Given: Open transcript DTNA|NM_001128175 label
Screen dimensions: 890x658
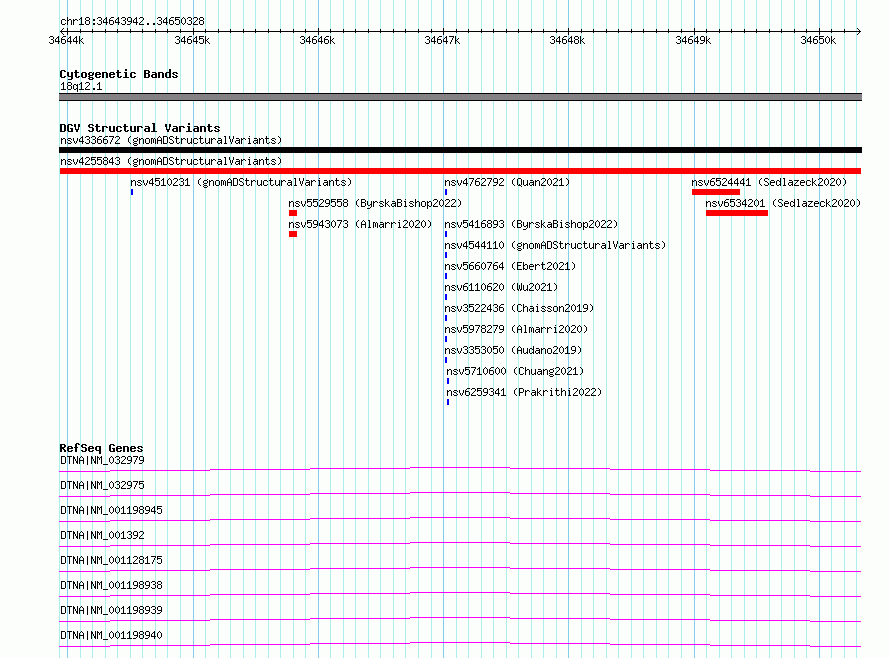Looking at the screenshot, I should click(111, 560).
